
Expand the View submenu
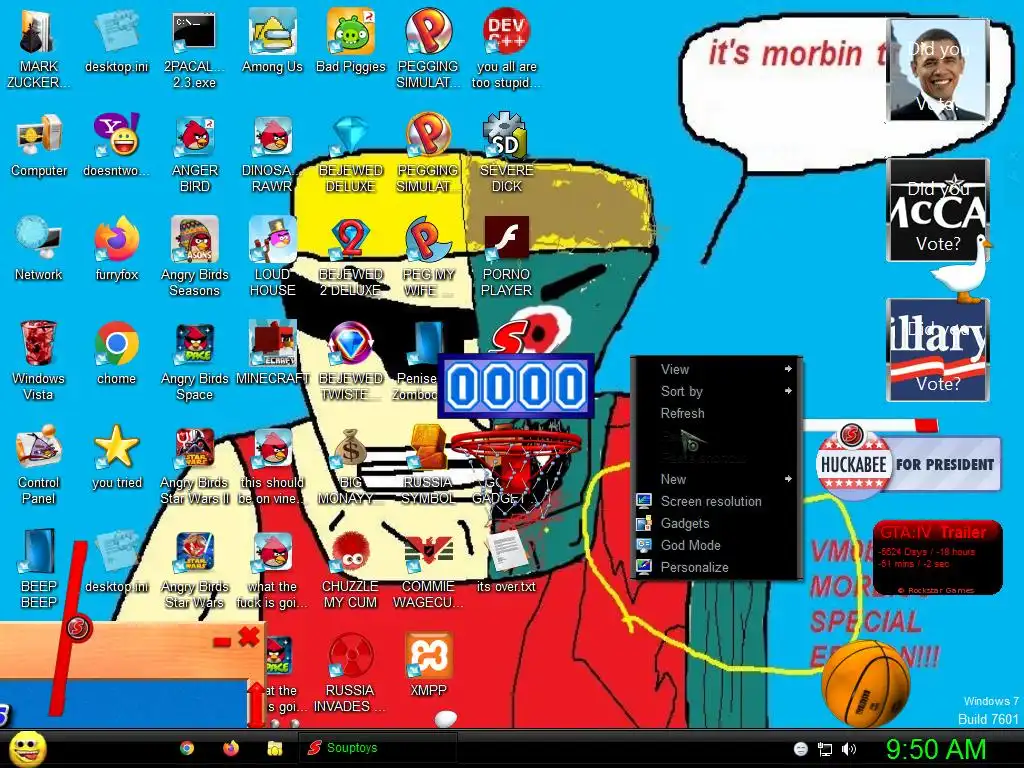(x=716, y=369)
